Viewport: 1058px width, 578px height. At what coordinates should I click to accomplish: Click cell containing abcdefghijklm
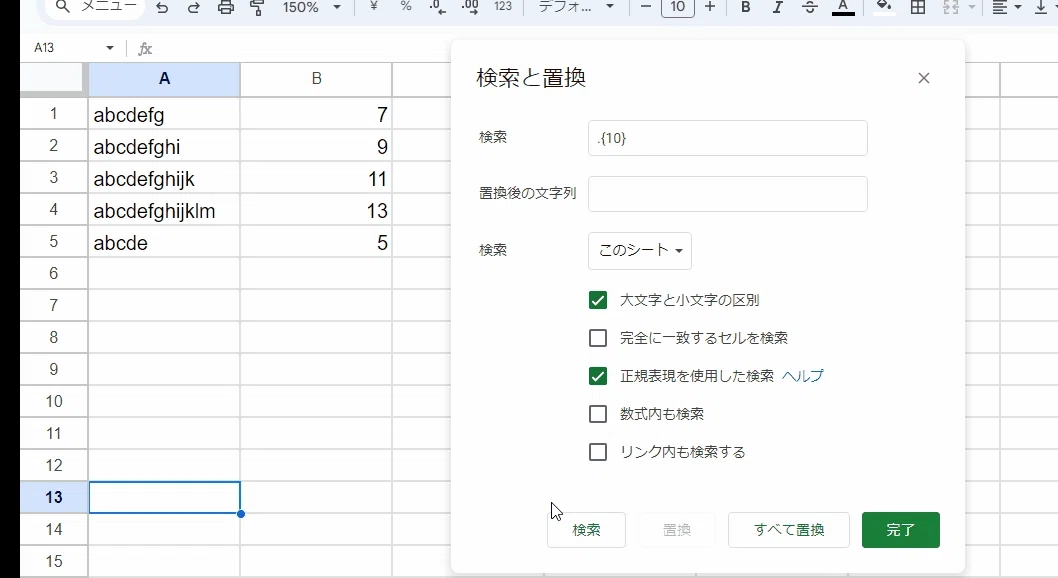(x=164, y=210)
